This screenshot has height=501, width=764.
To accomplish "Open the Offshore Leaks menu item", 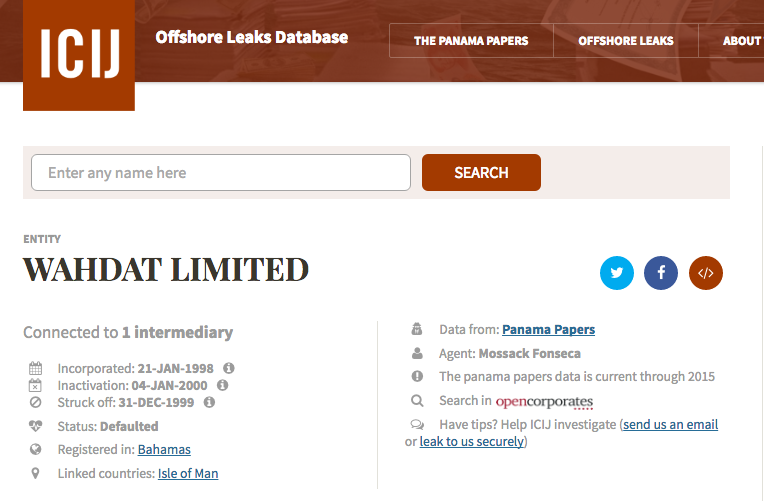I will [625, 41].
